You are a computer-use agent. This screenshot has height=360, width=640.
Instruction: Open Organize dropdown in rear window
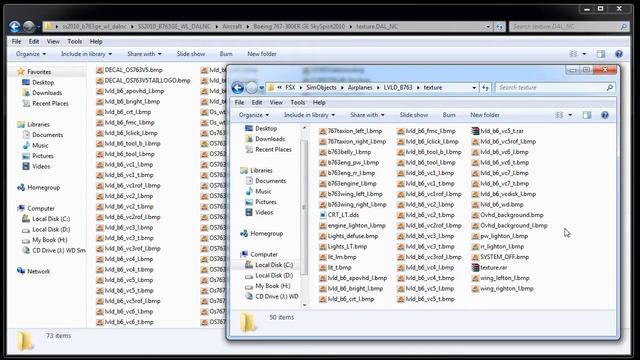click(31, 54)
